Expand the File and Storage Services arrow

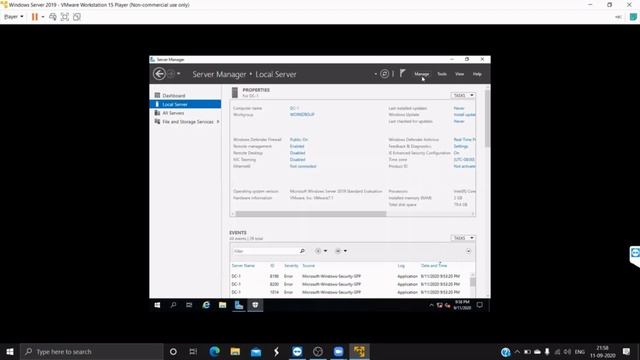click(x=218, y=122)
